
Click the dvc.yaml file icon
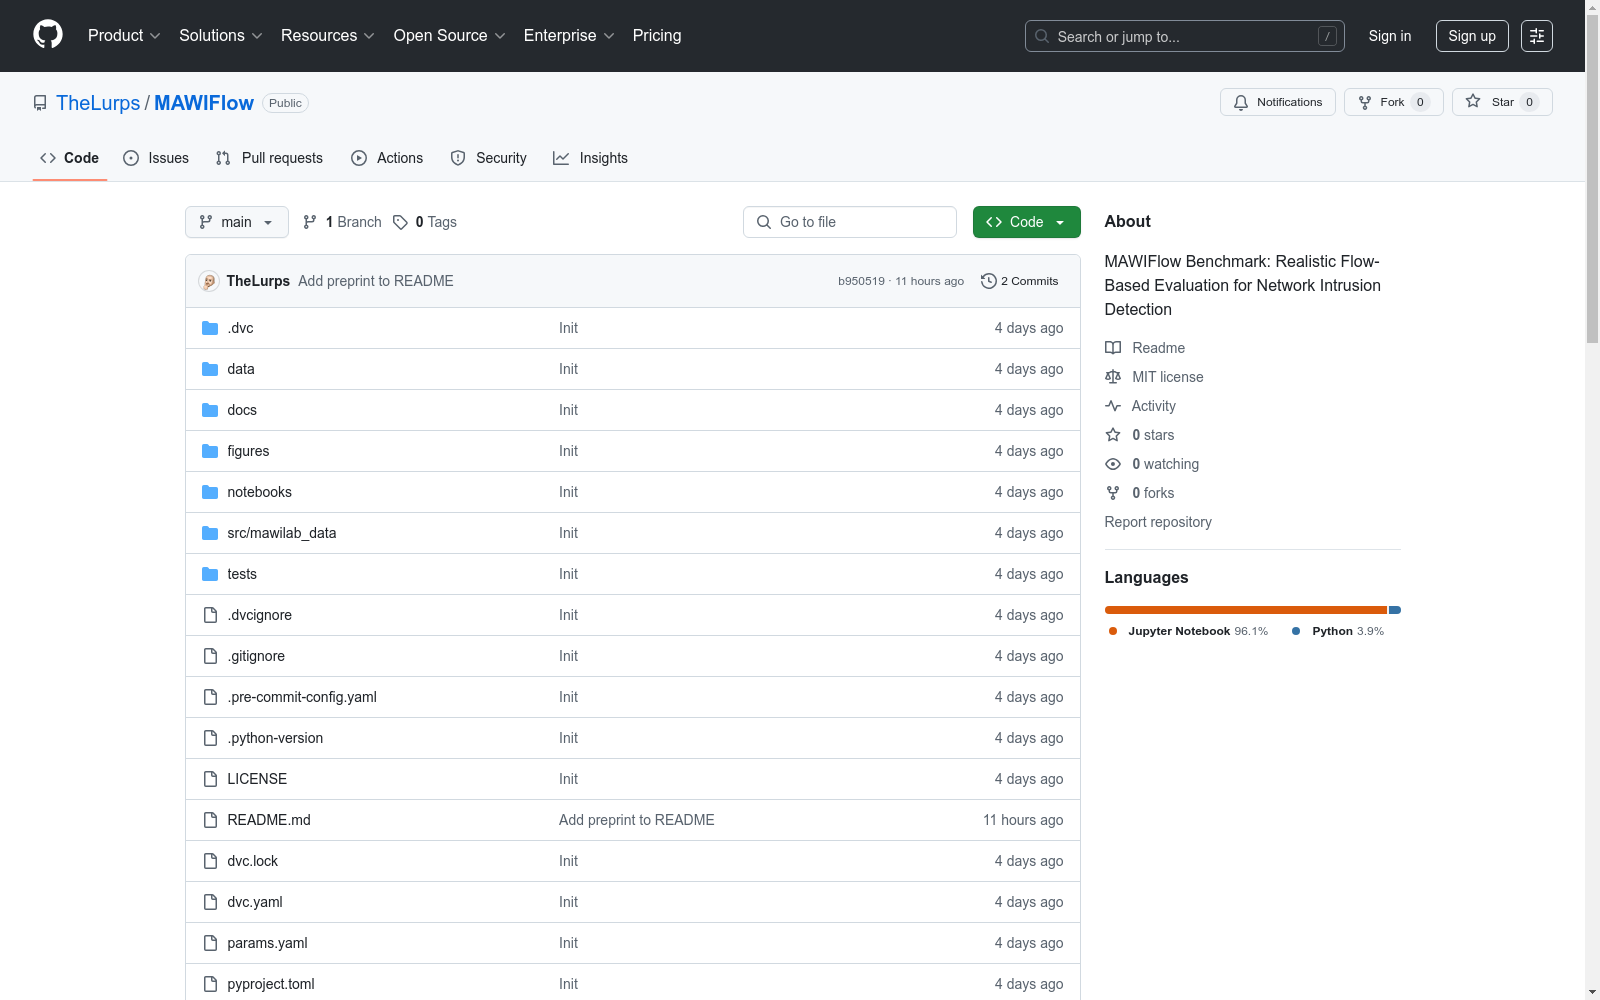coord(210,902)
